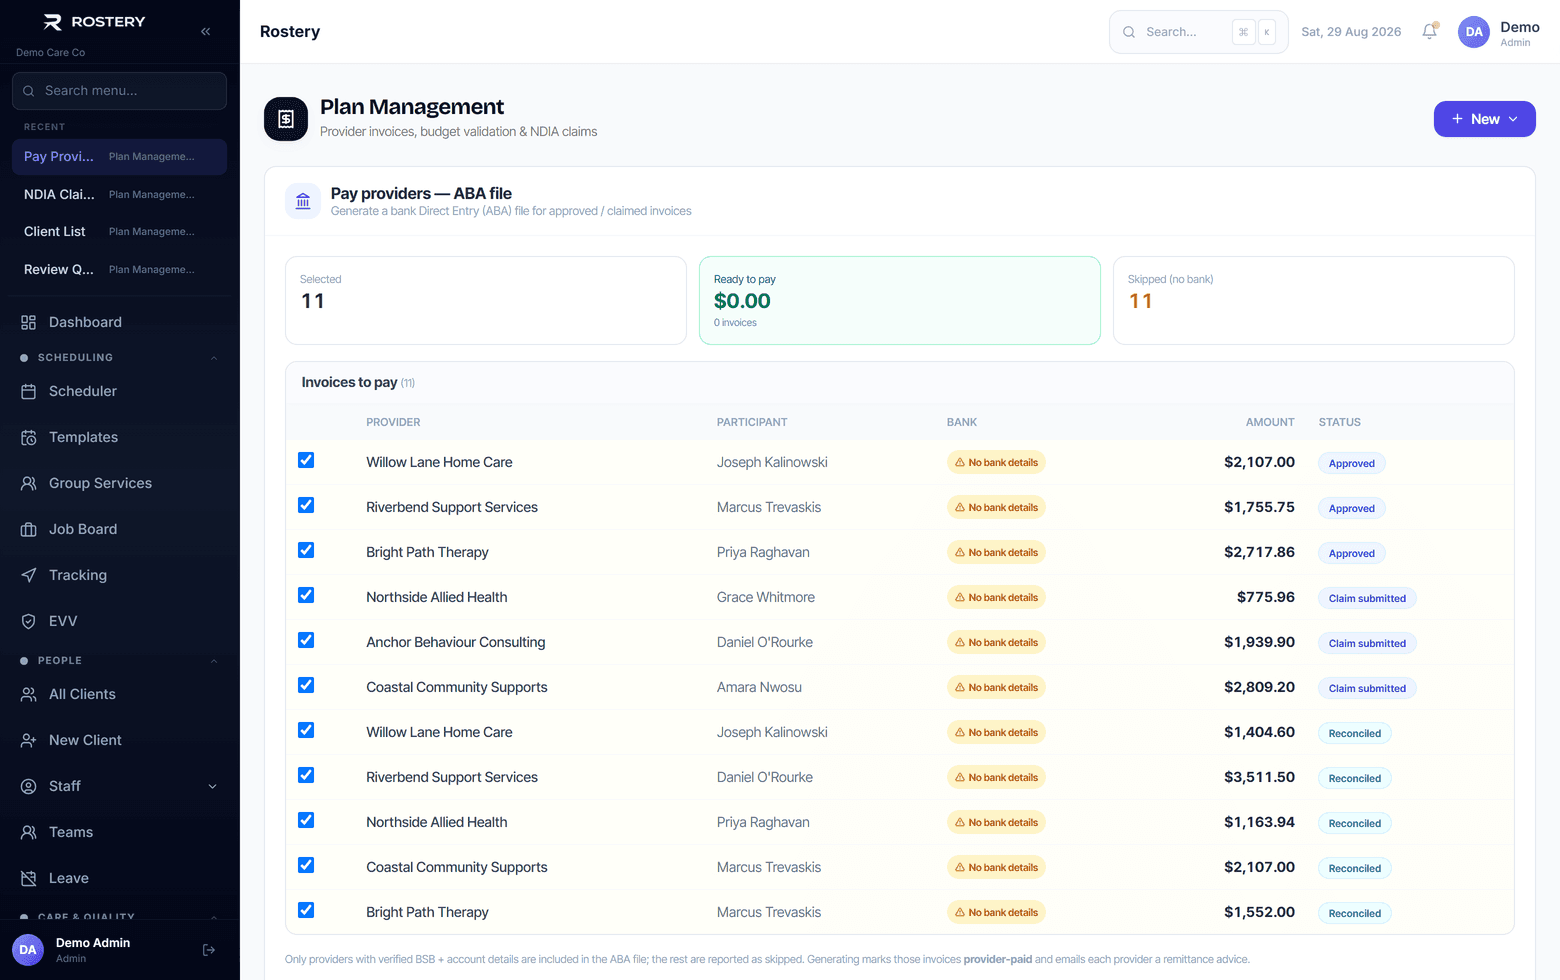Click the Demo Admin name in the top bar
The image size is (1560, 980).
[x=1520, y=27]
